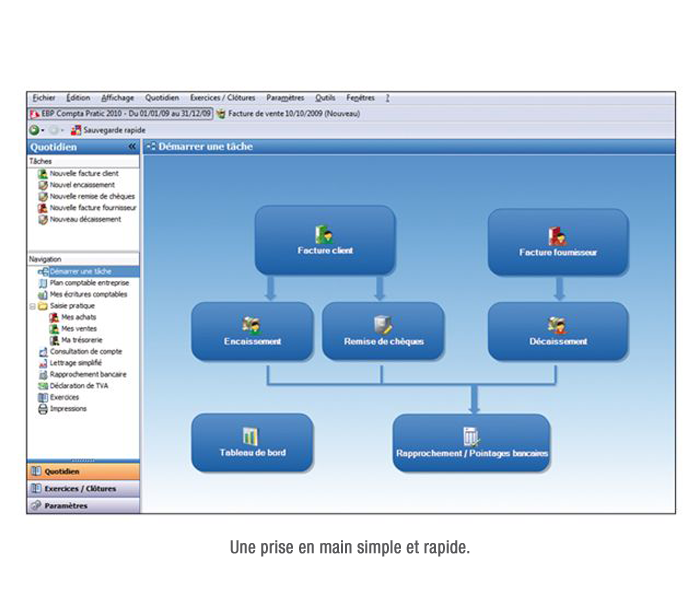Open the Tableau de bord tile

[252, 442]
